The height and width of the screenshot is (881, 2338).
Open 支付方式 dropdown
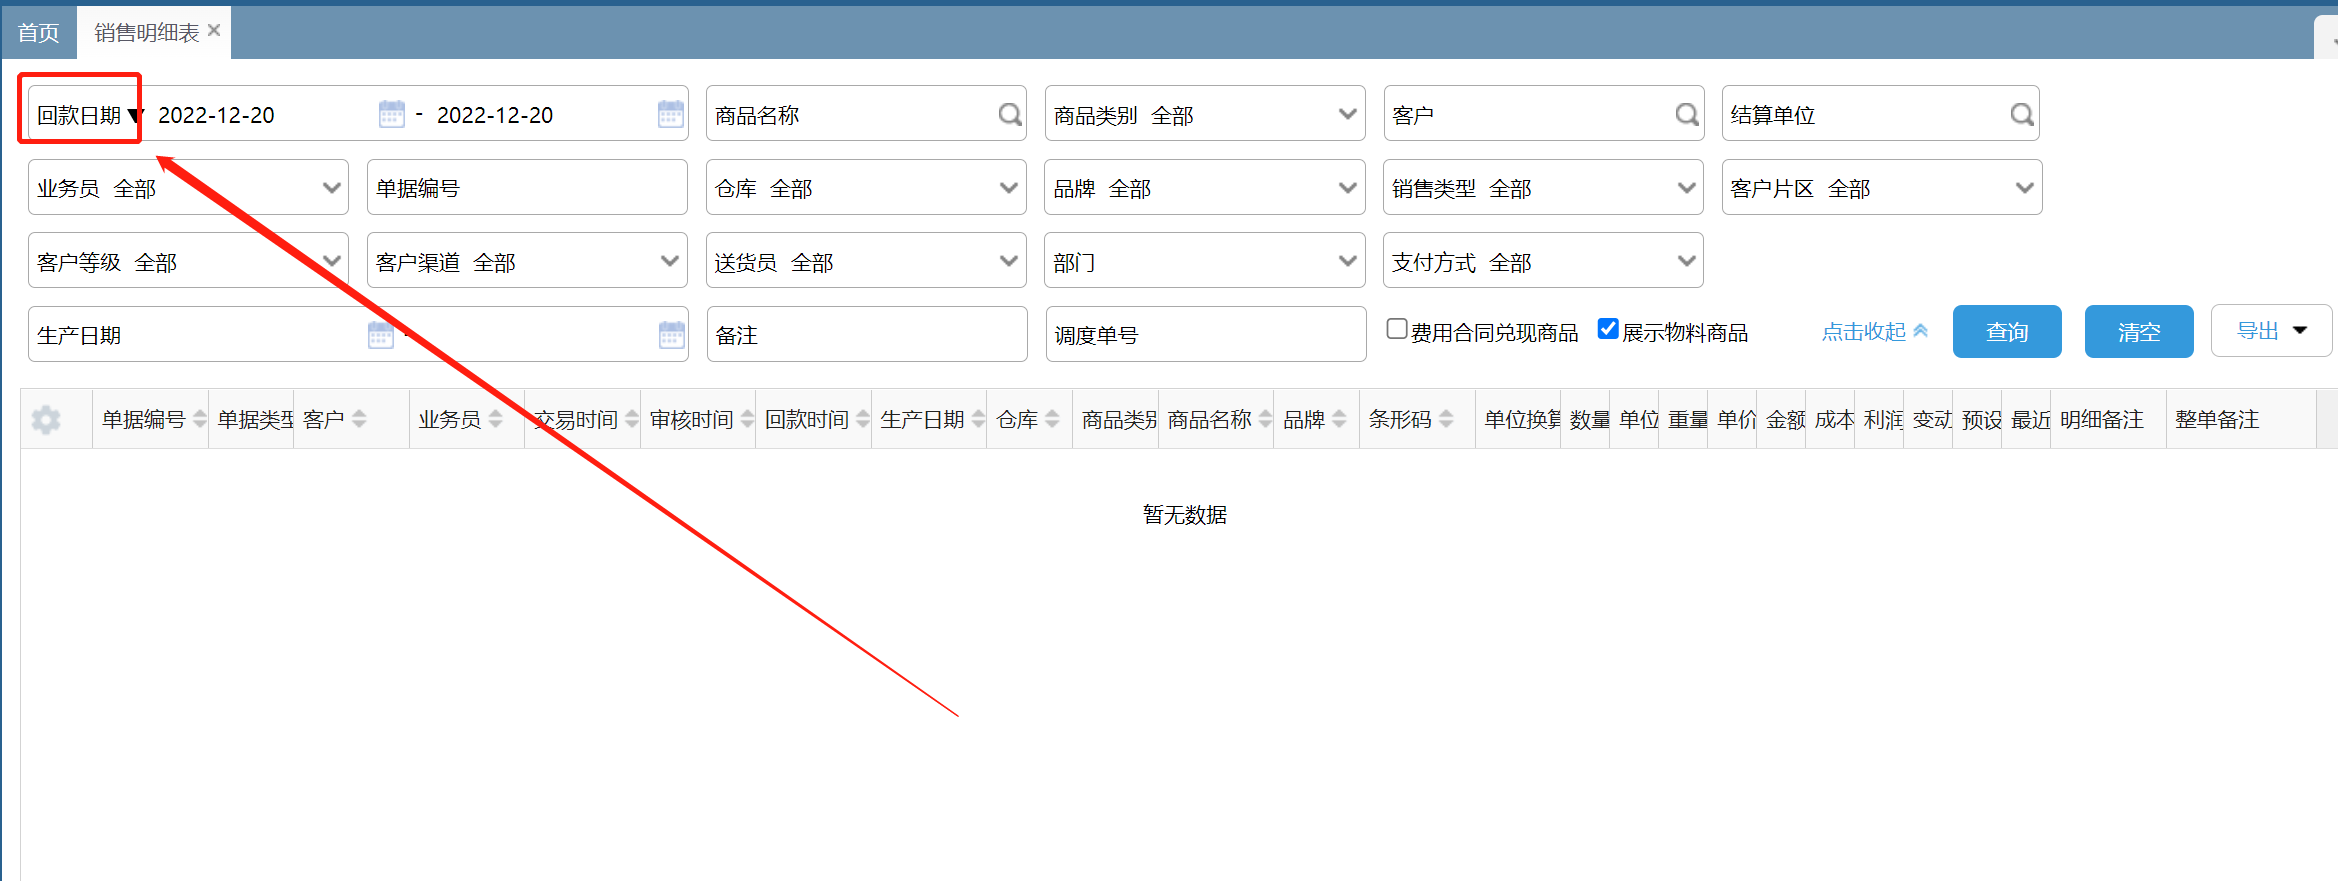coord(1543,261)
